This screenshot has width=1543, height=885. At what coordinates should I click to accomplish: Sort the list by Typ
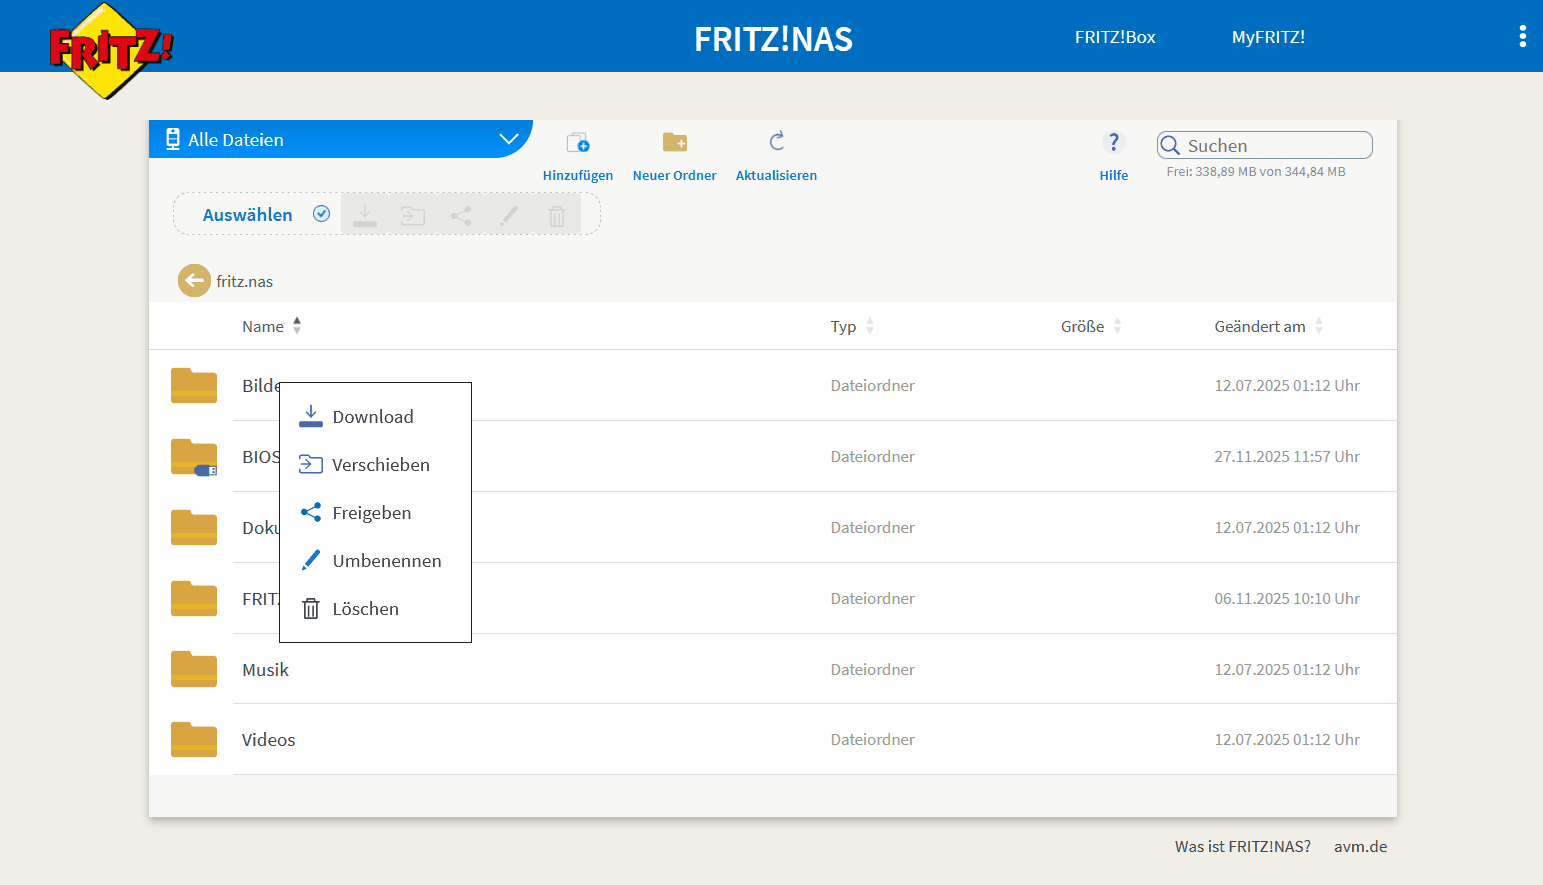[x=852, y=326]
